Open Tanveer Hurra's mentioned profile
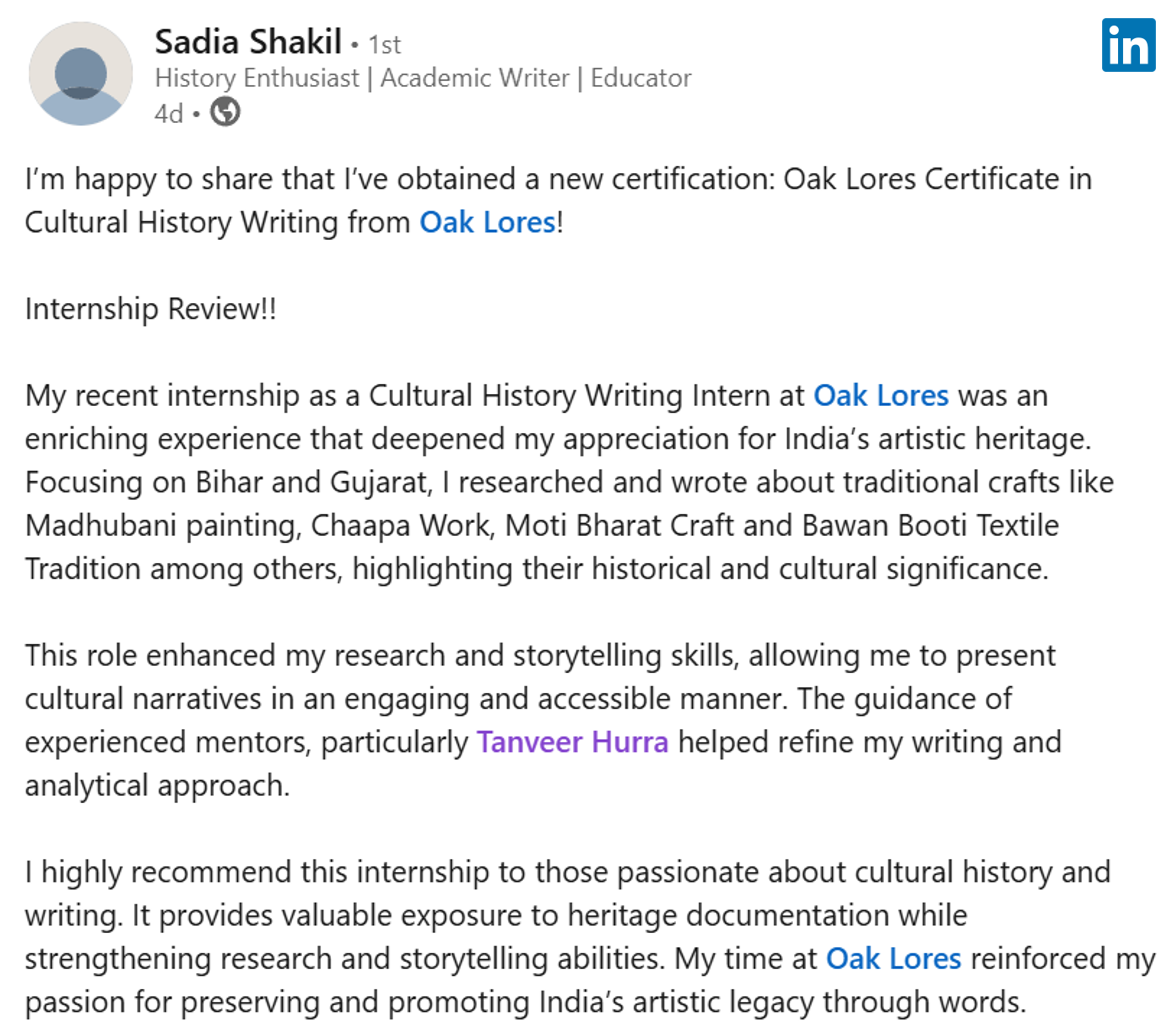The image size is (1174, 1031). coord(573,742)
